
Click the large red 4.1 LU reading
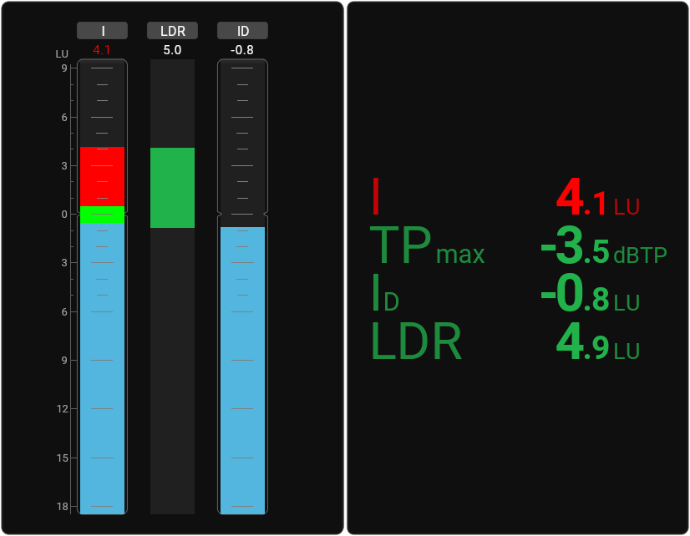(x=597, y=199)
